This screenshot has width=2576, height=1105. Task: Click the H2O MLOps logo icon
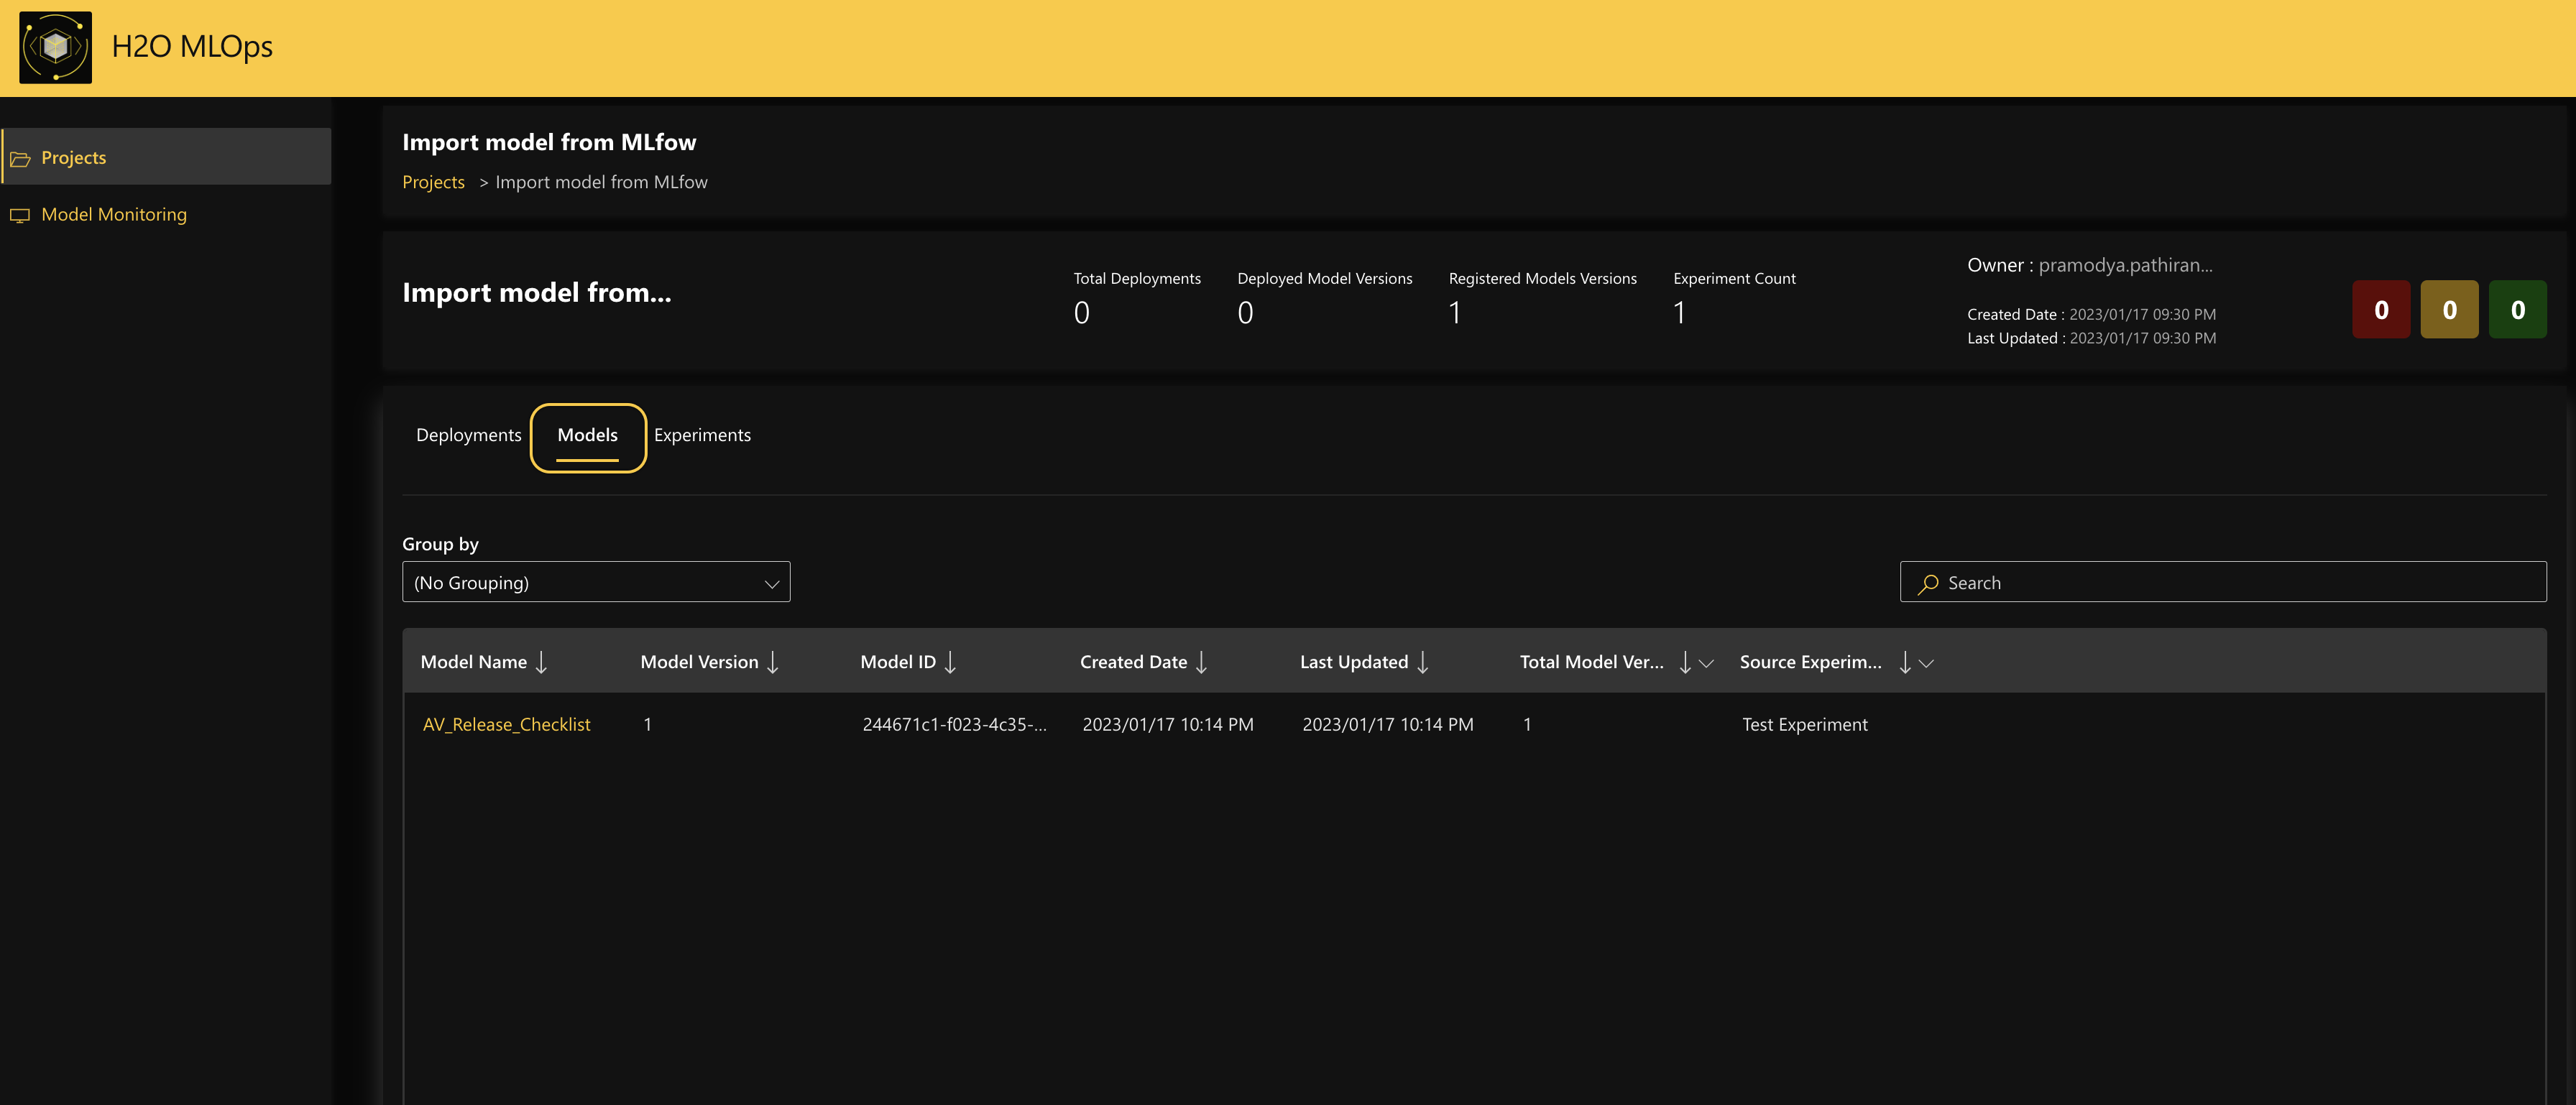[x=55, y=47]
